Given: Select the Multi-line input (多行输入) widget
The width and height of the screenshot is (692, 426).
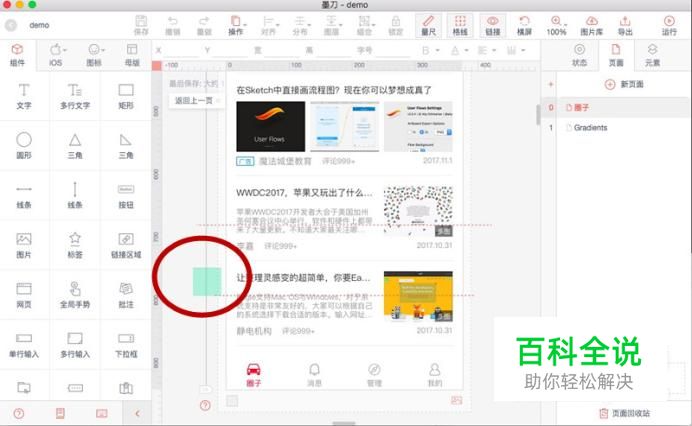Looking at the screenshot, I should point(75,345).
